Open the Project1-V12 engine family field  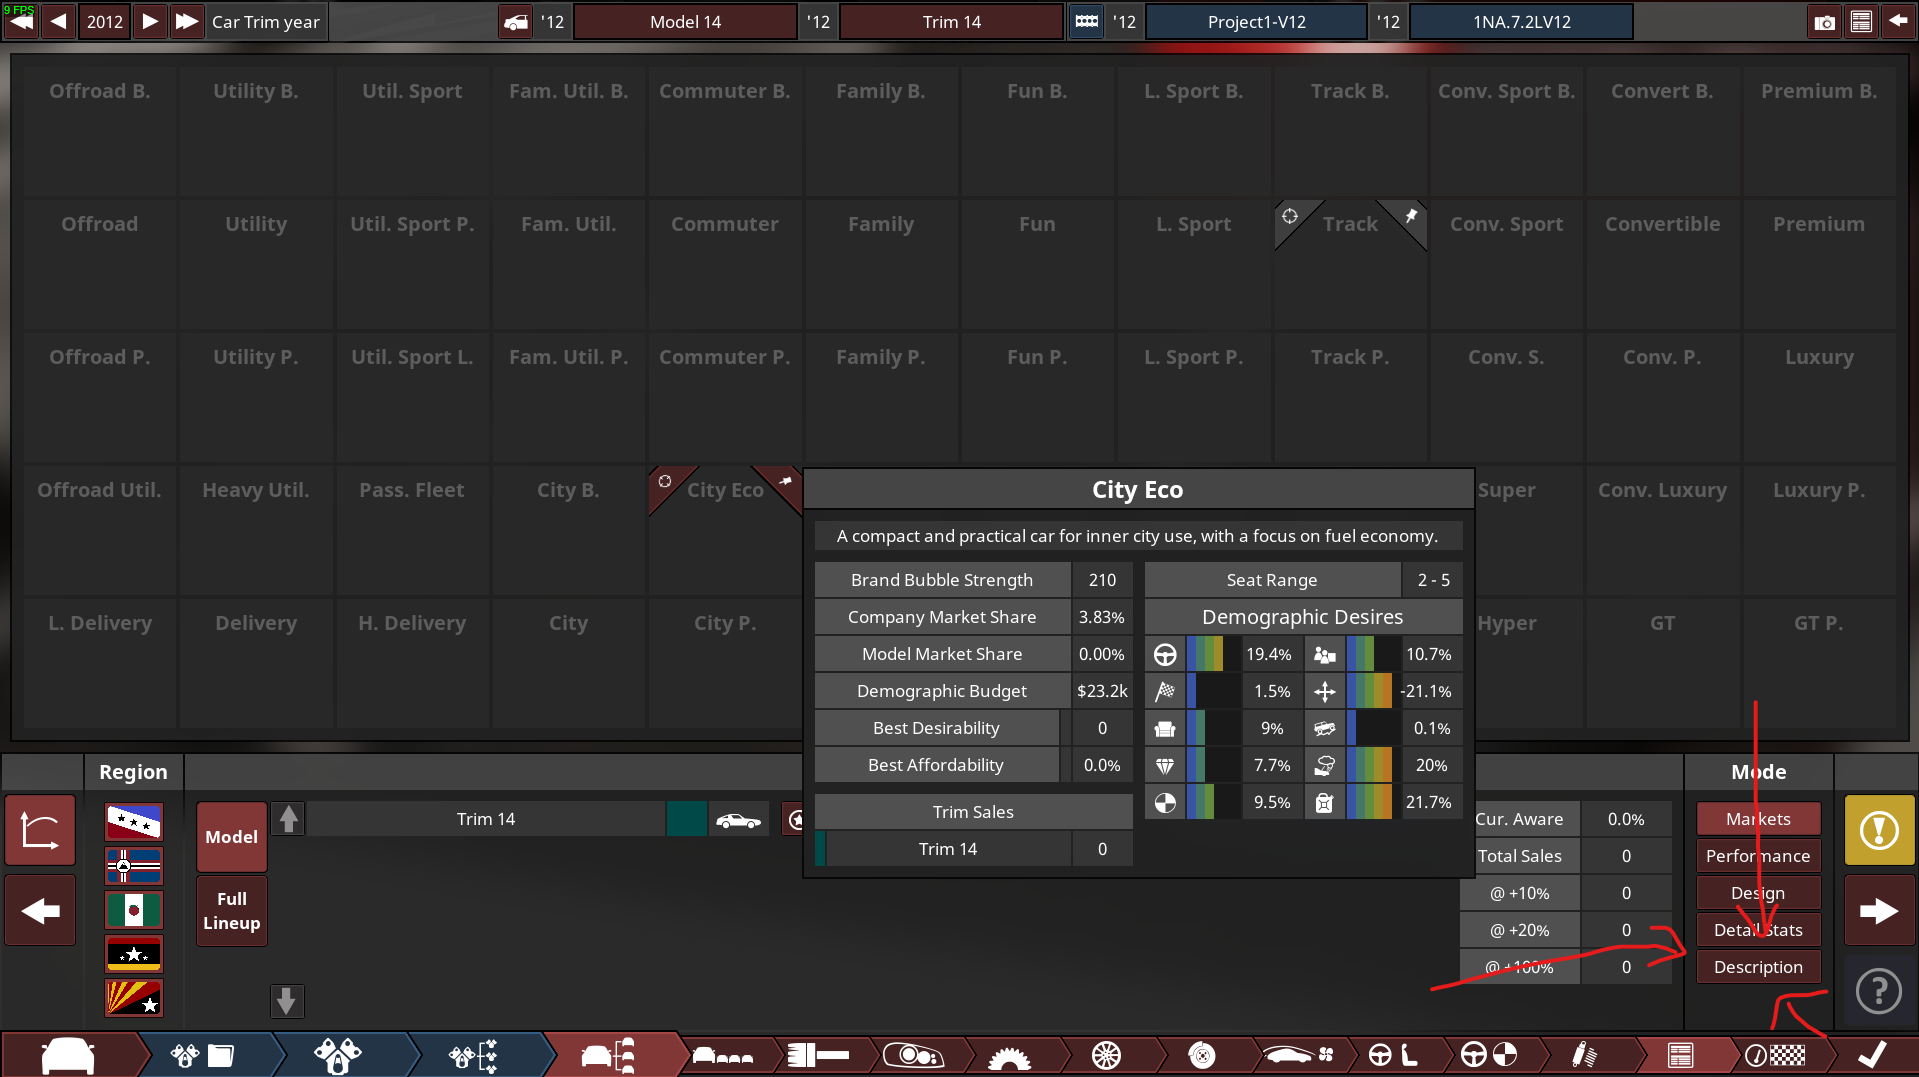click(1256, 22)
